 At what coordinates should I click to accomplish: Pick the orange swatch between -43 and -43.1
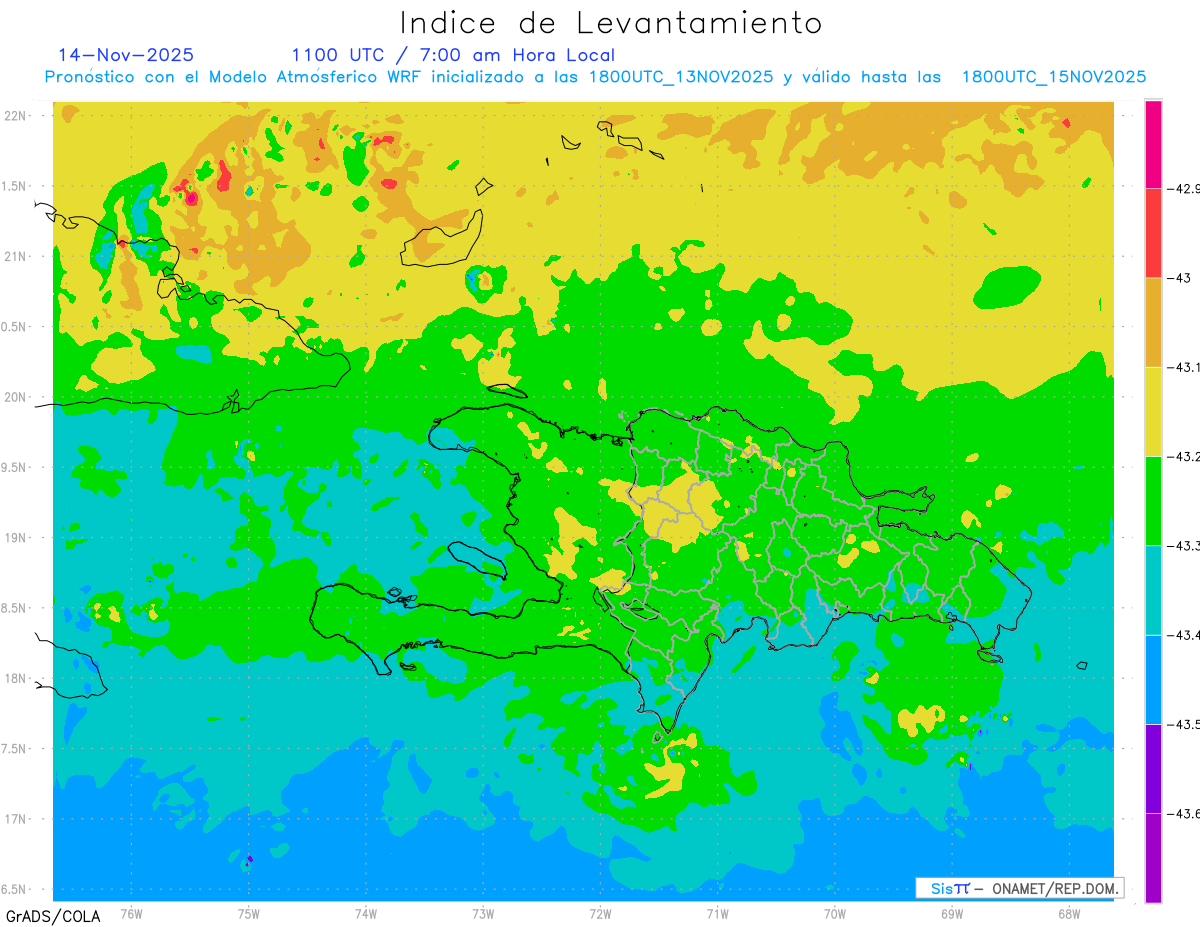point(1153,322)
